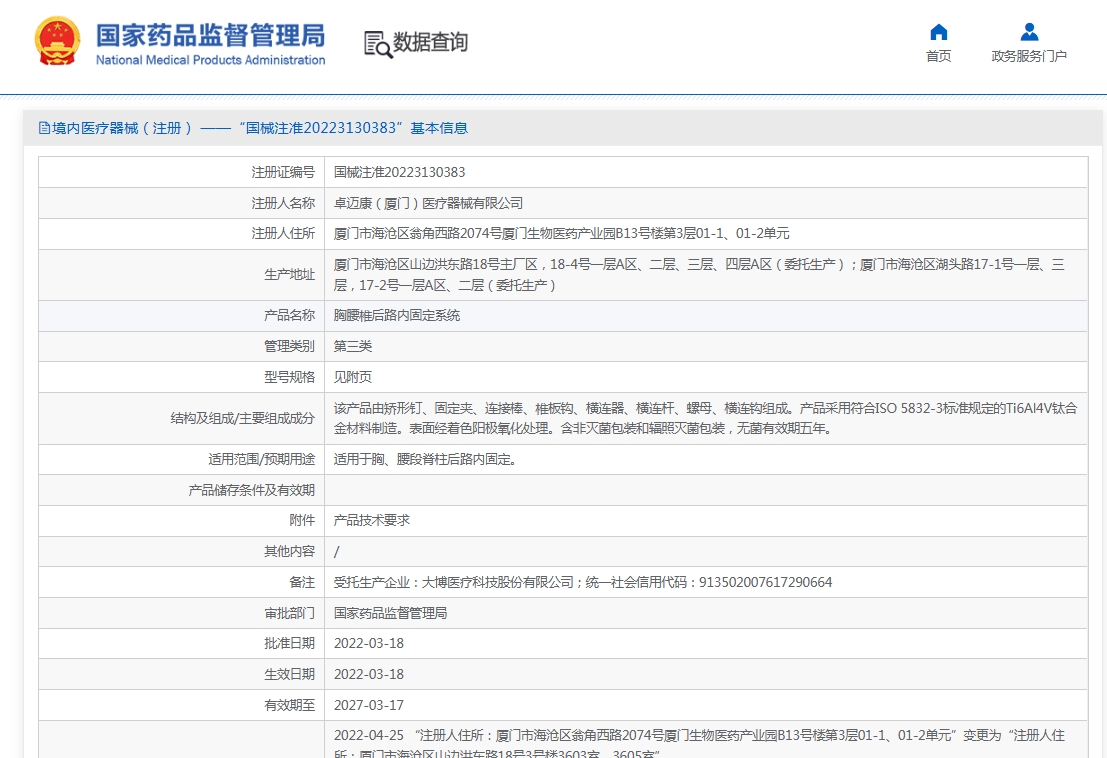The width and height of the screenshot is (1107, 758).
Task: Select the 注册人名称 label cell
Action: (283, 203)
